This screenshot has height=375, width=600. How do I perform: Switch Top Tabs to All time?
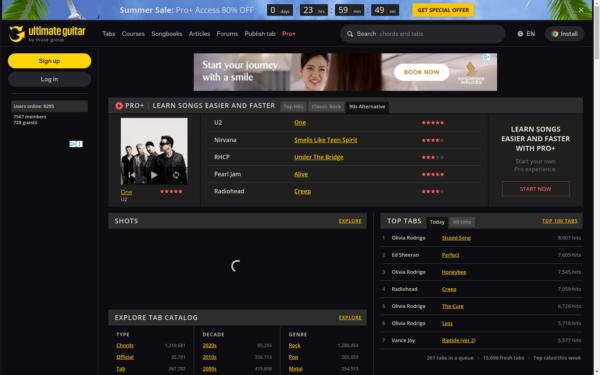[462, 222]
